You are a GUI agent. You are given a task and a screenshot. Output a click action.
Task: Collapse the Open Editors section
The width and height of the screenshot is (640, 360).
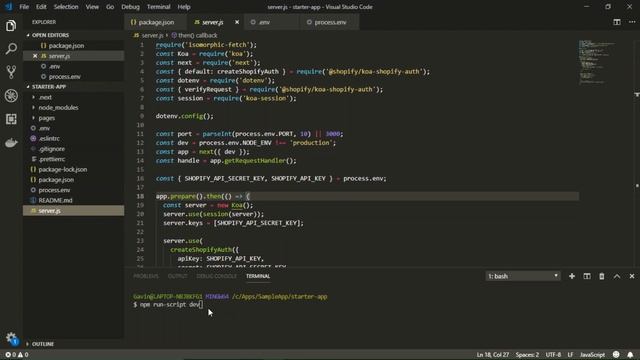pyautogui.click(x=50, y=35)
